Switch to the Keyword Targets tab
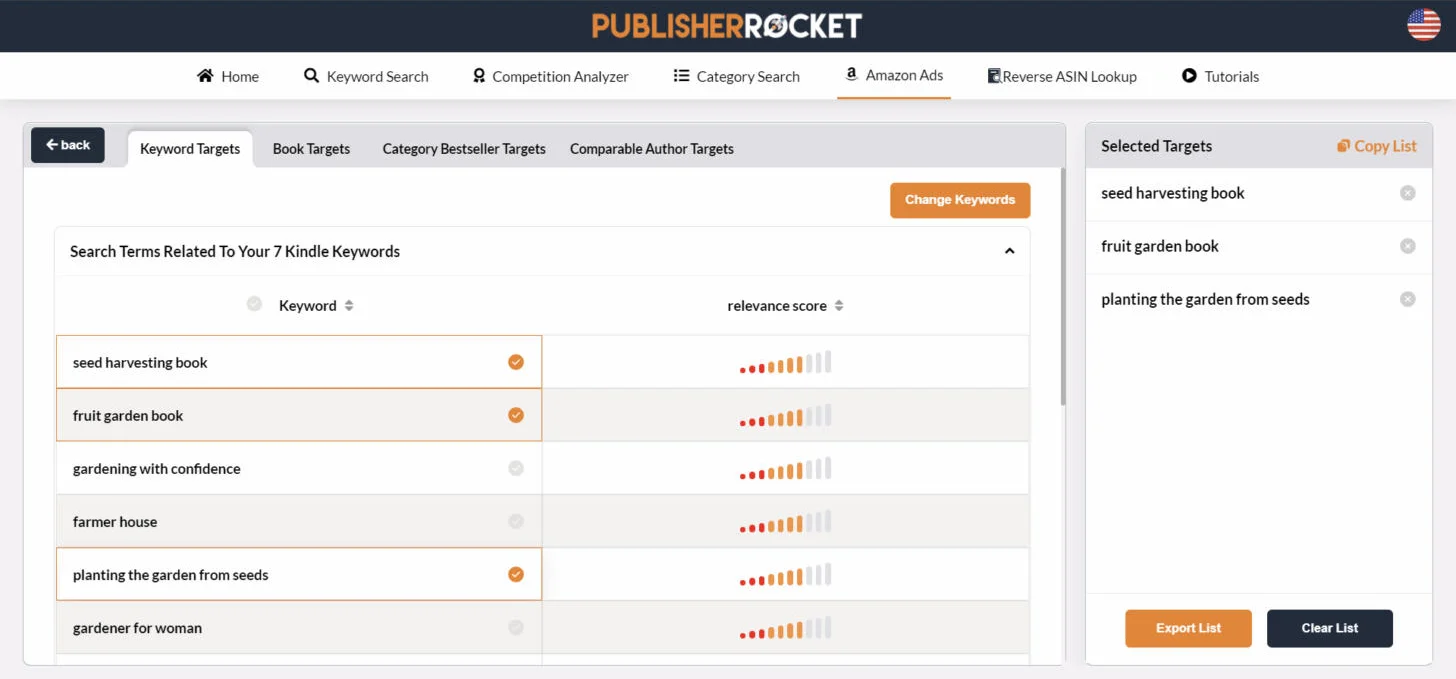1456x679 pixels. click(x=190, y=149)
